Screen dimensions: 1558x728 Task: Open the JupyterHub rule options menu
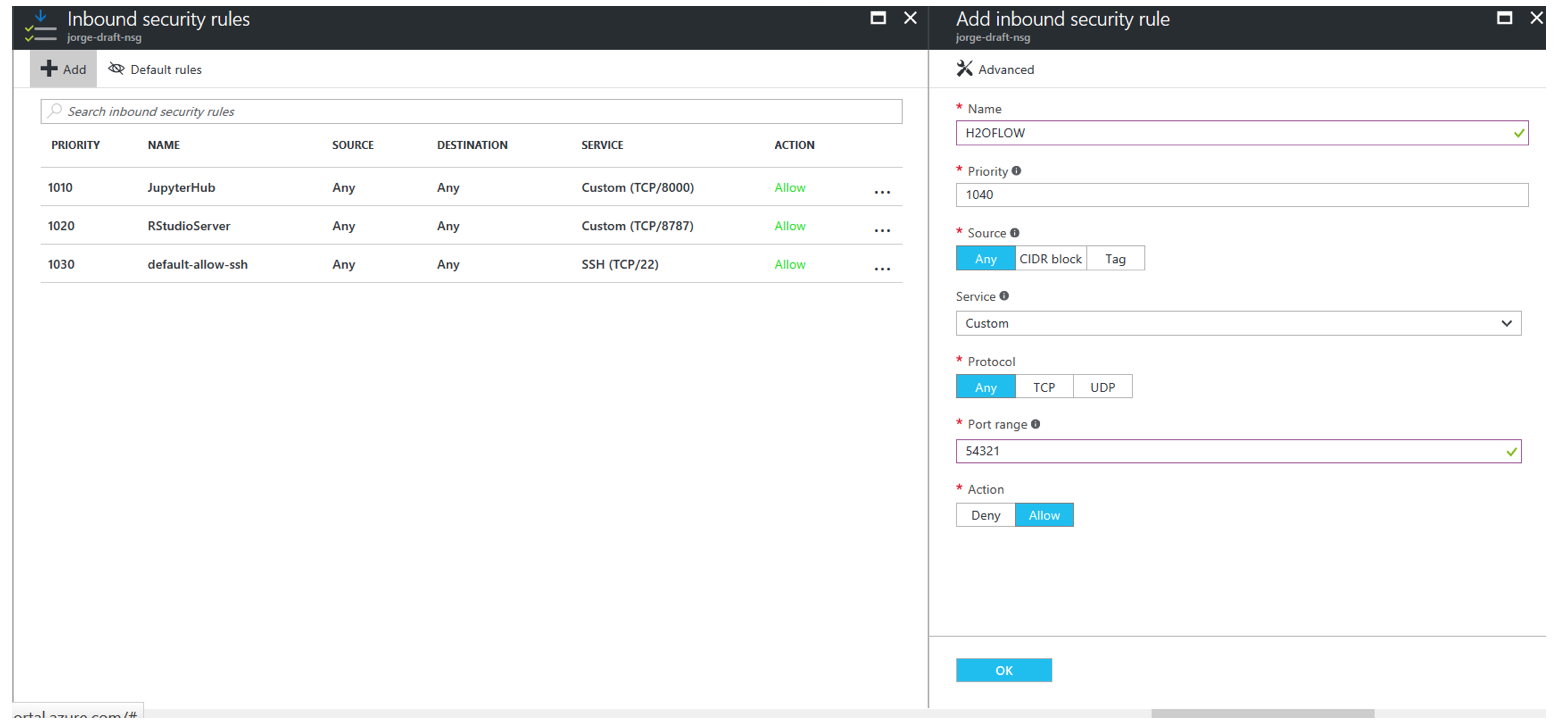pyautogui.click(x=882, y=190)
